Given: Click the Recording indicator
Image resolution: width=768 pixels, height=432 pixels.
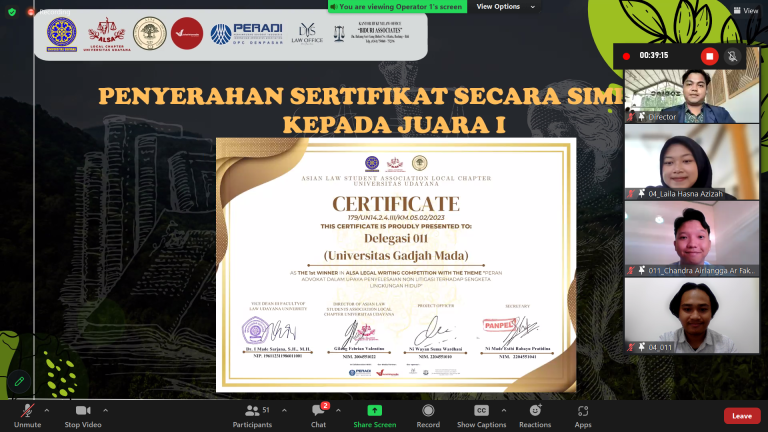Looking at the screenshot, I should tap(49, 12).
